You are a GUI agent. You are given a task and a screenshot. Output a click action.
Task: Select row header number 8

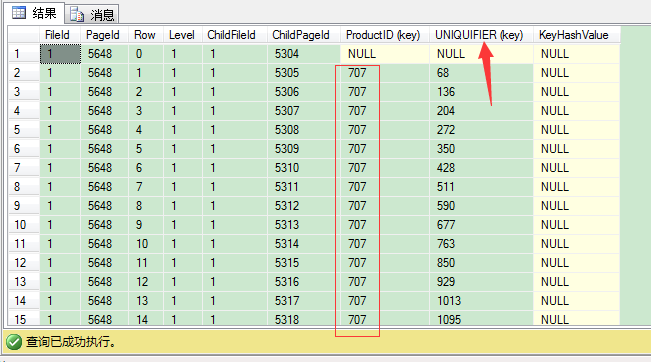pos(24,187)
